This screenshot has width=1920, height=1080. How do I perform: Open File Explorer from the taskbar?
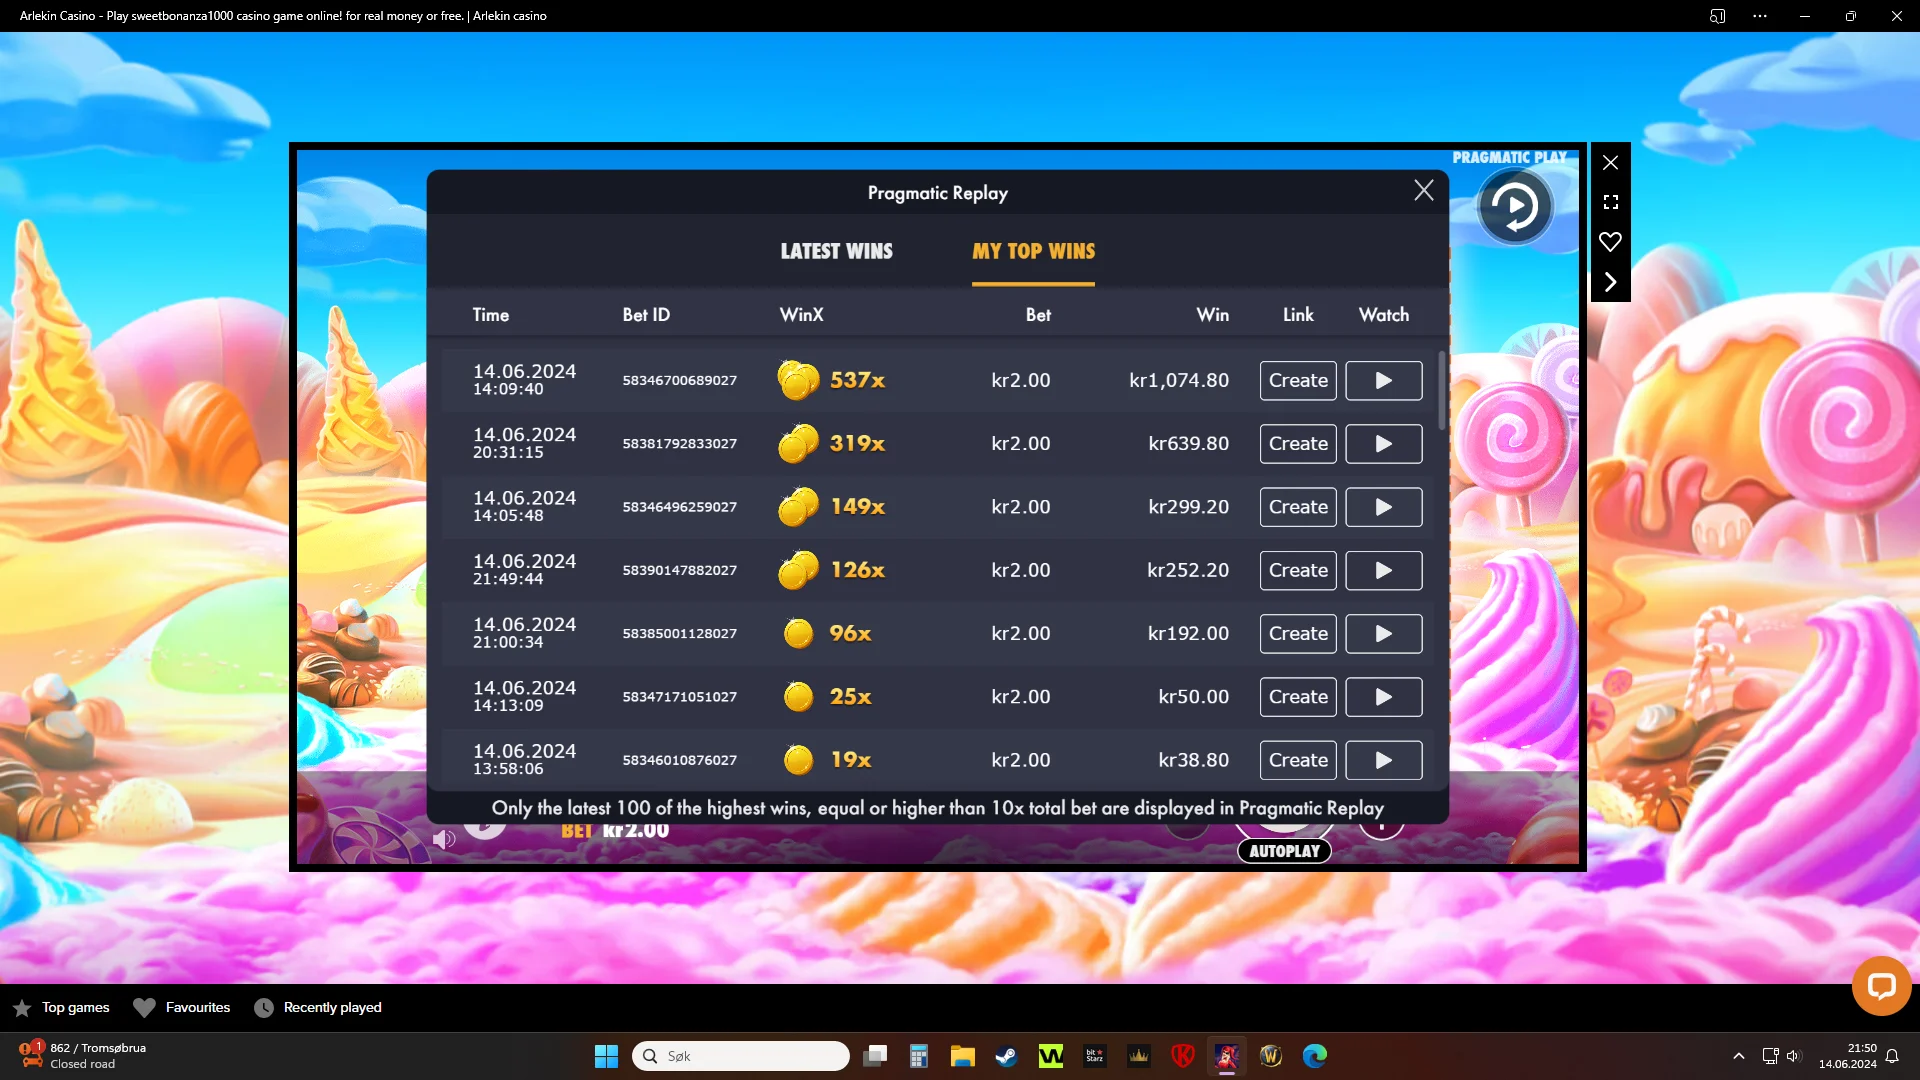click(x=963, y=1056)
